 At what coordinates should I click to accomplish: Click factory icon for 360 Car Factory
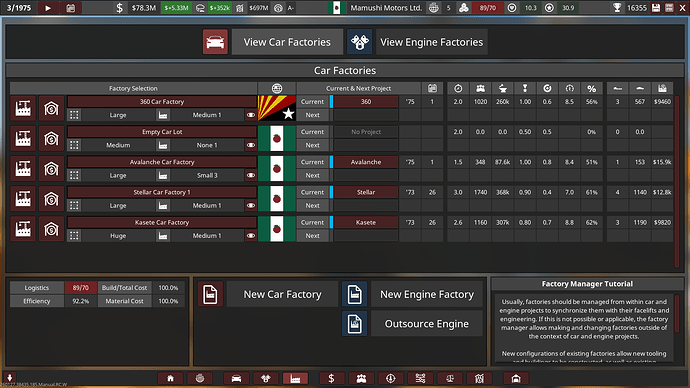pyautogui.click(x=23, y=108)
